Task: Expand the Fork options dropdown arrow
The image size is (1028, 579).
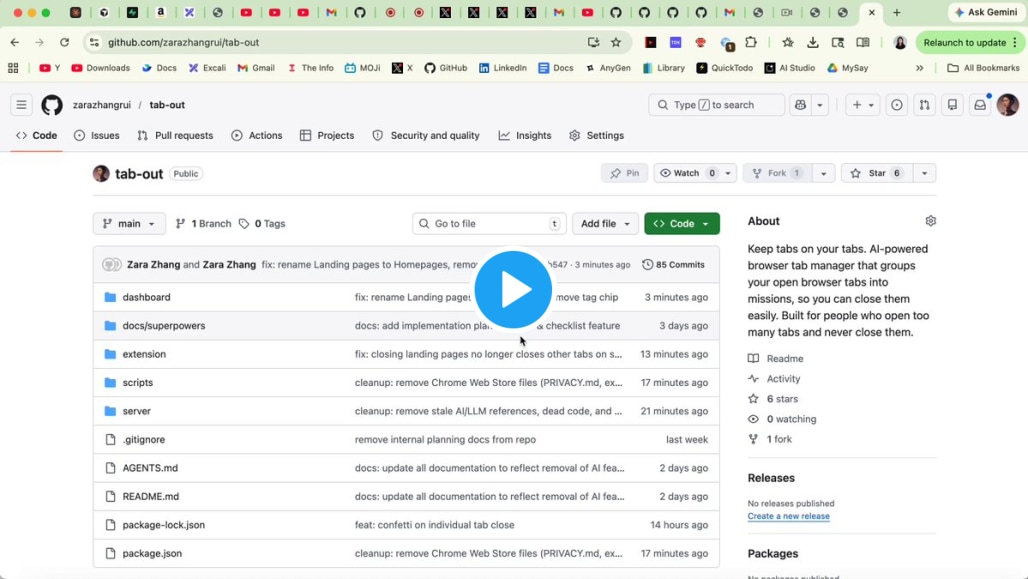Action: click(823, 173)
